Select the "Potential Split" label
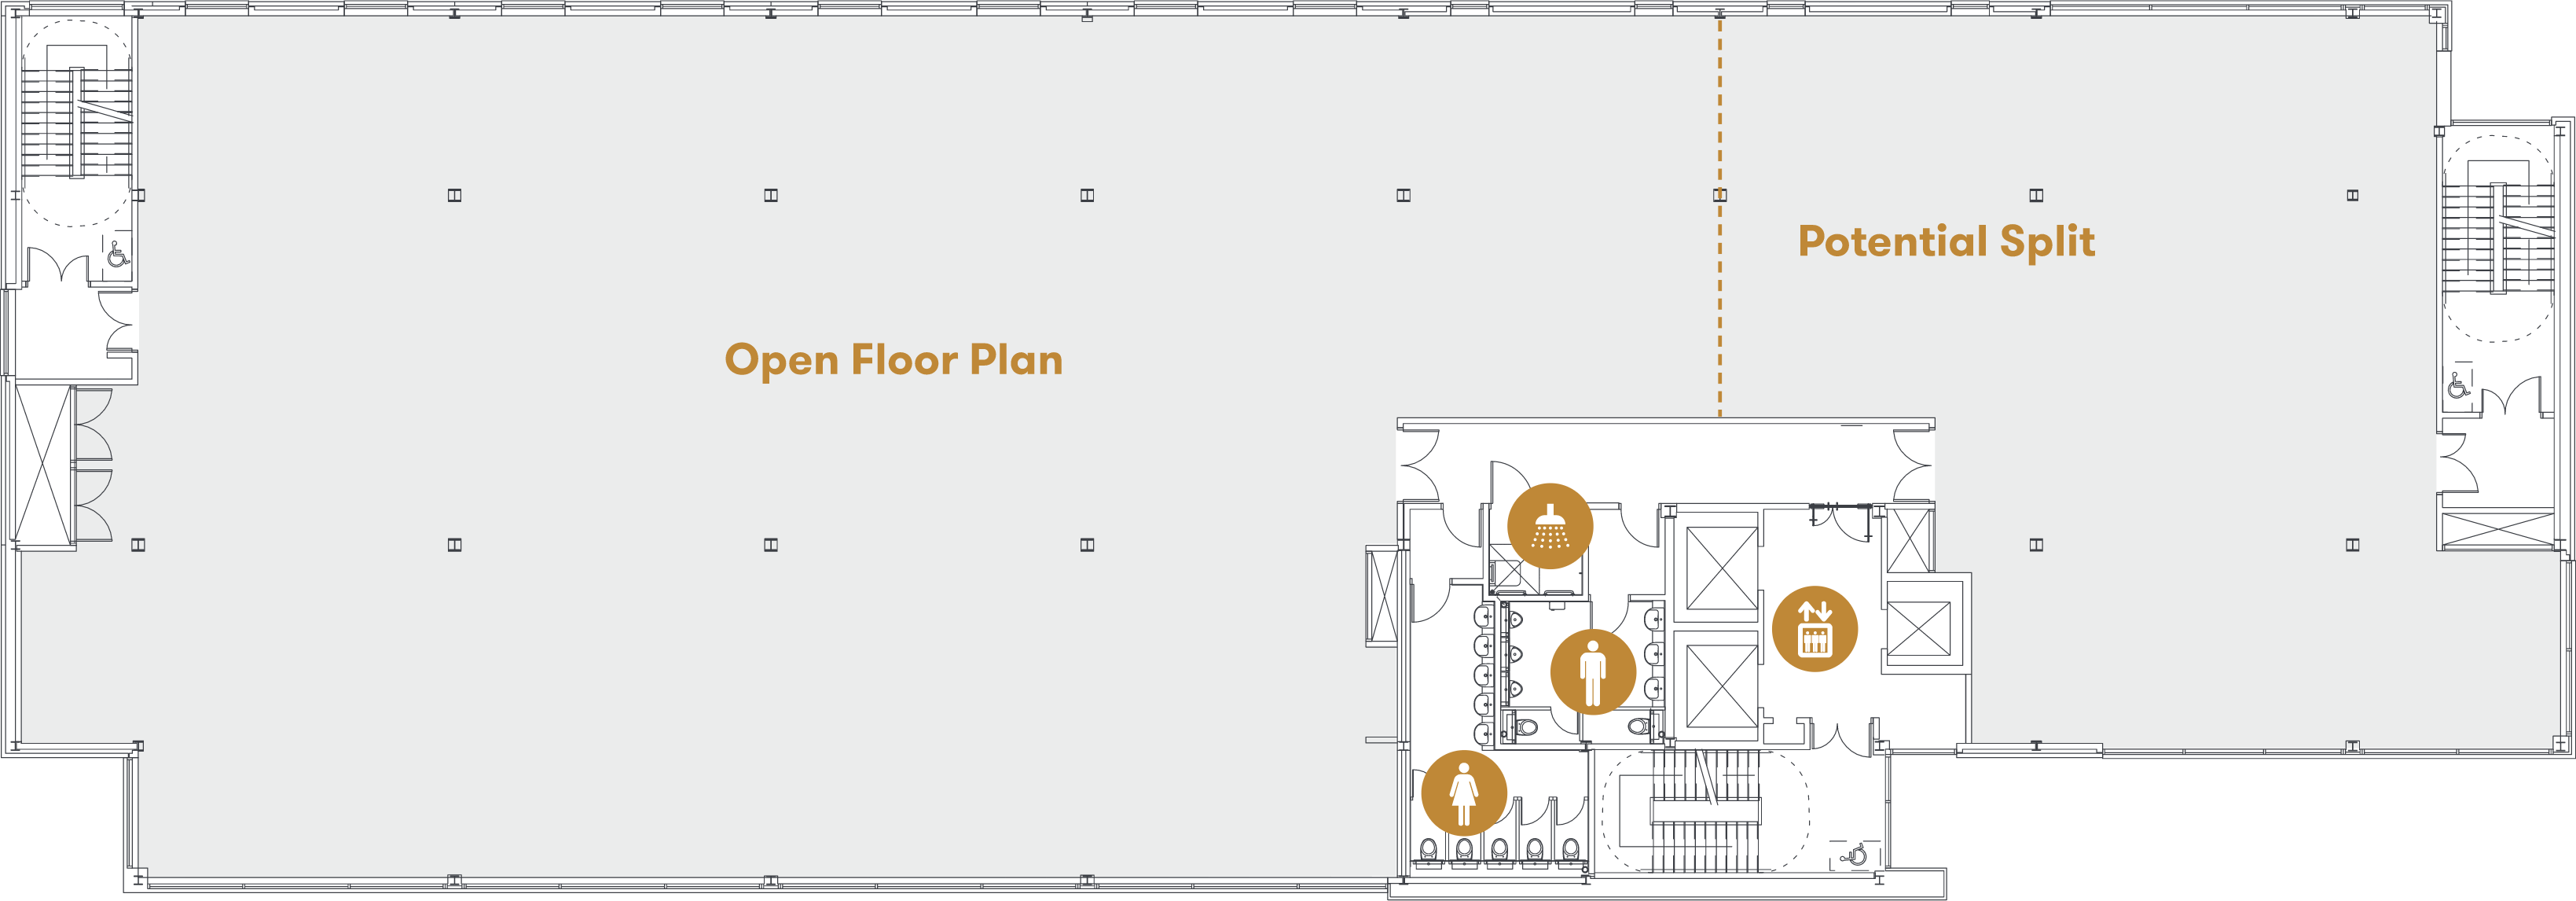2576x901 pixels. (1946, 242)
